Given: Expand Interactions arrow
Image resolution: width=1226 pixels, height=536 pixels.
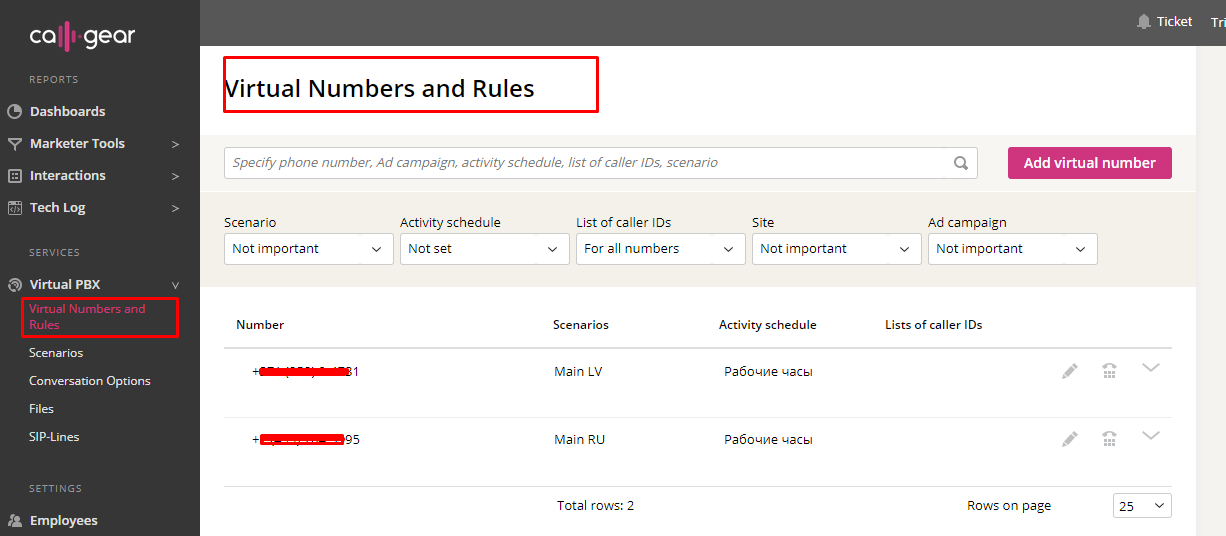Looking at the screenshot, I should [x=175, y=176].
